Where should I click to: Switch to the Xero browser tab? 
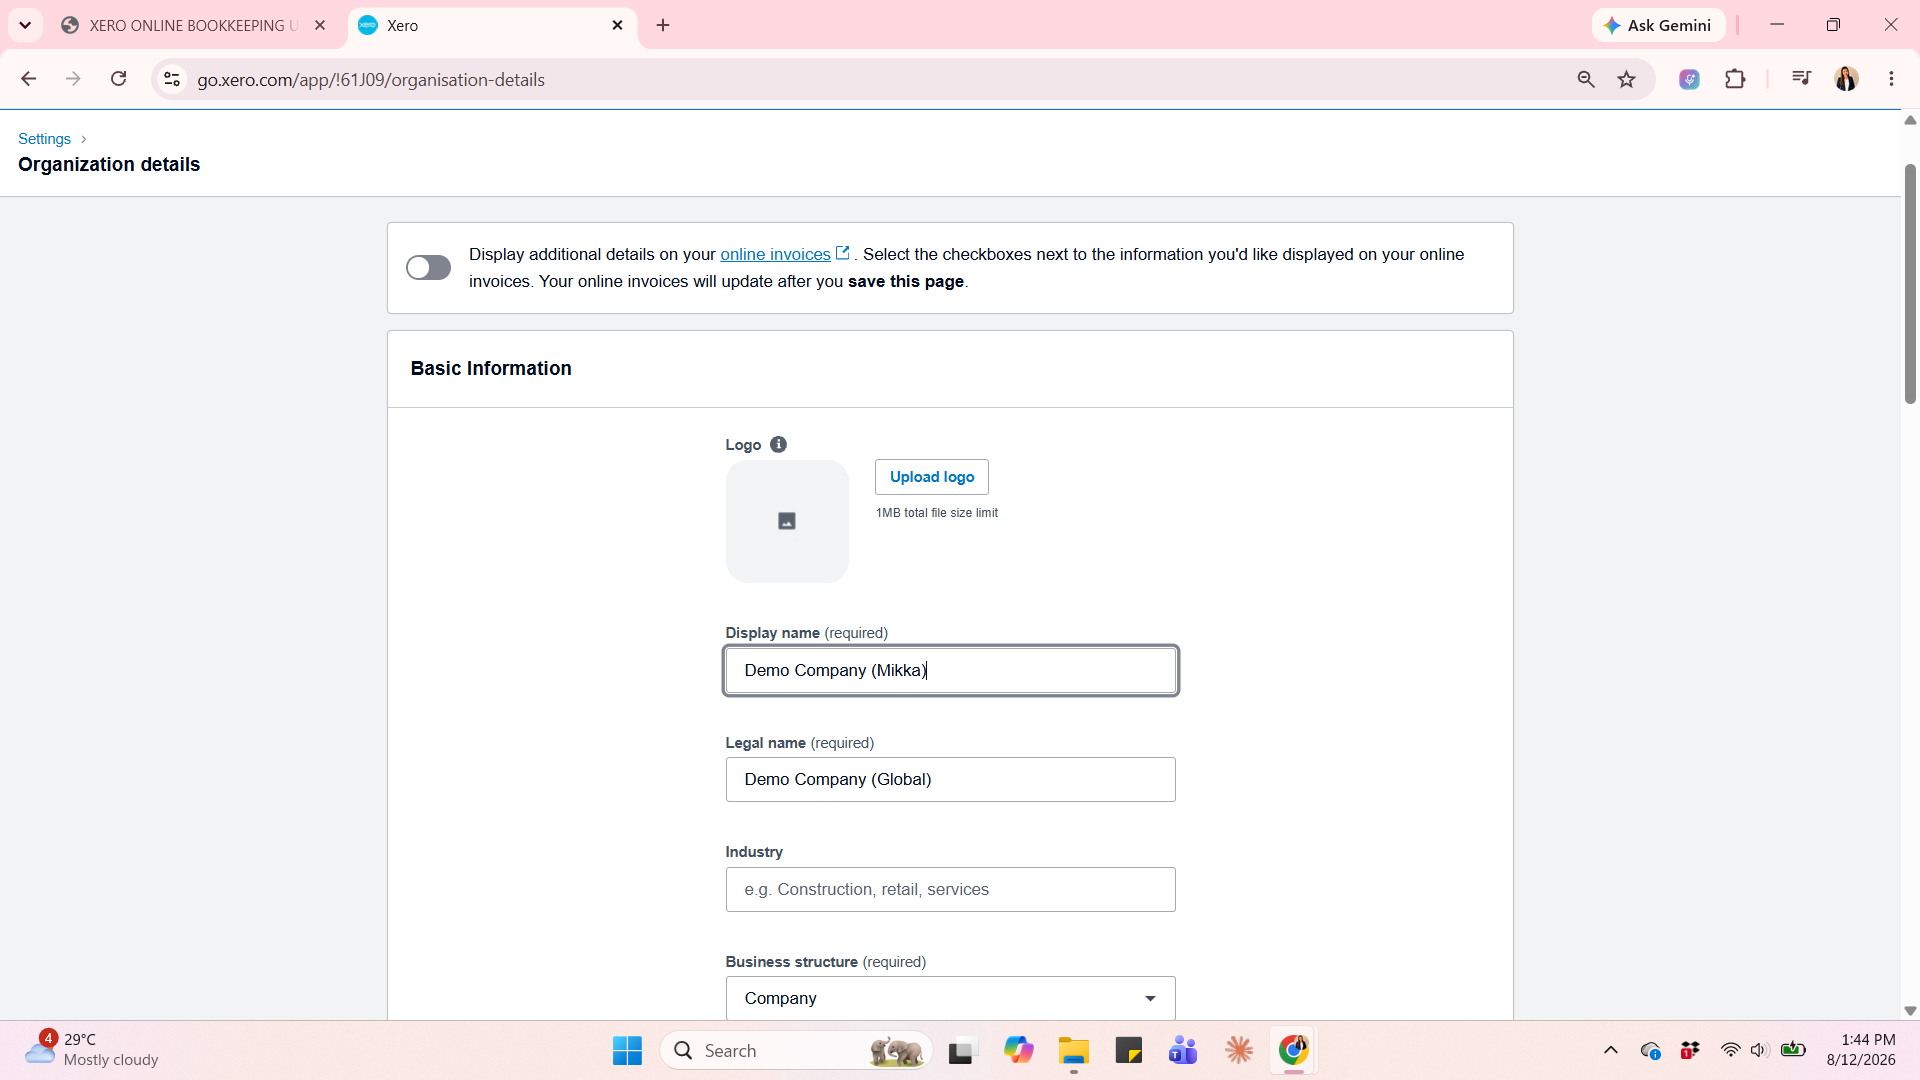(491, 26)
